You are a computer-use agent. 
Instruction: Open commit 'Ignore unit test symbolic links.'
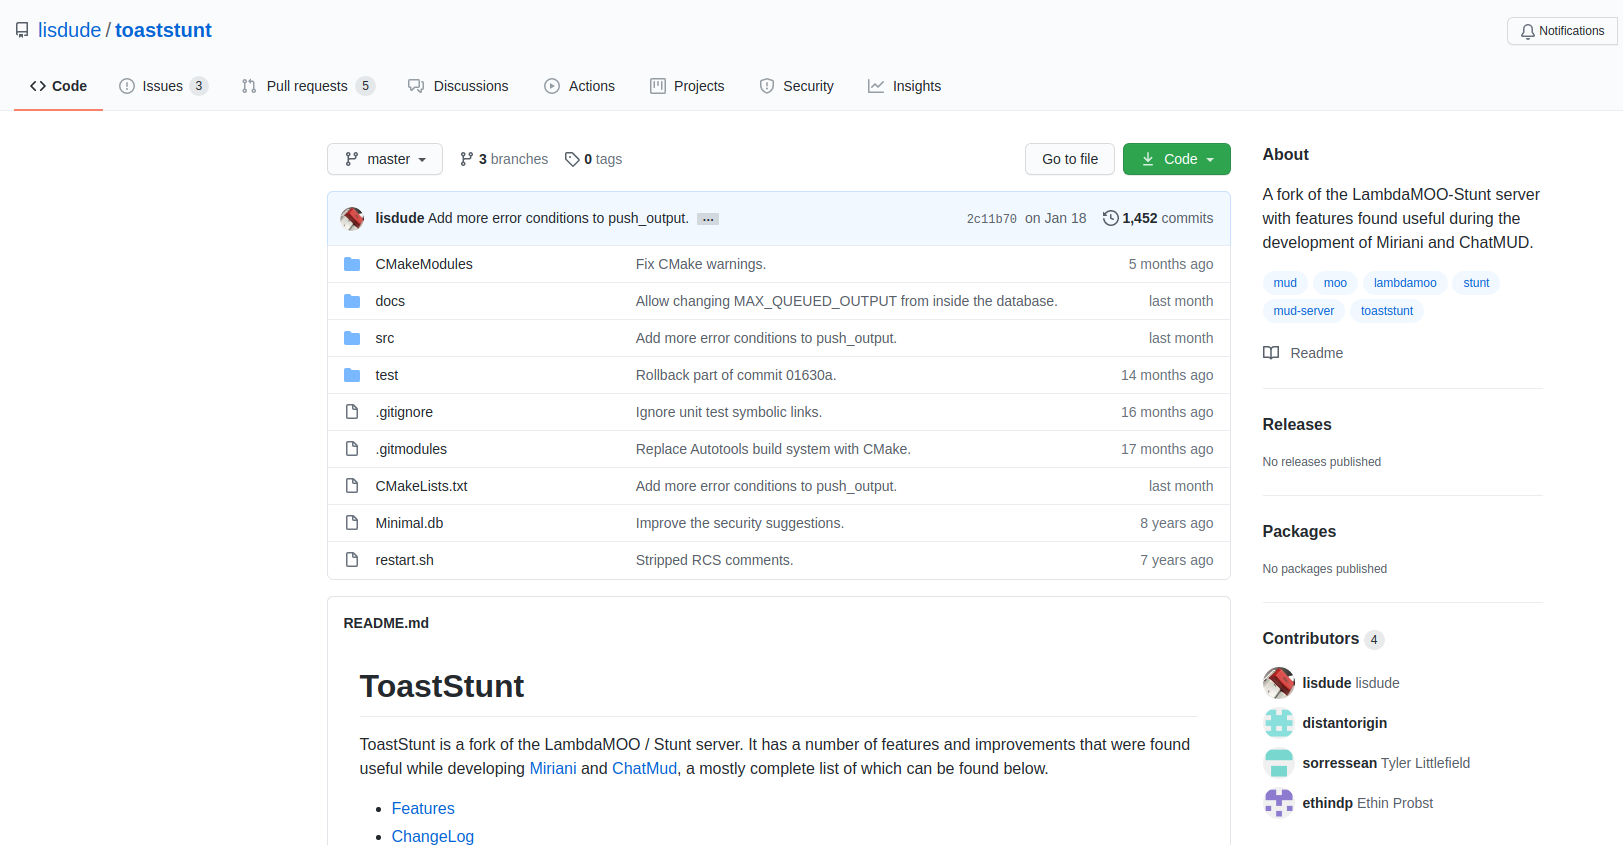(729, 412)
